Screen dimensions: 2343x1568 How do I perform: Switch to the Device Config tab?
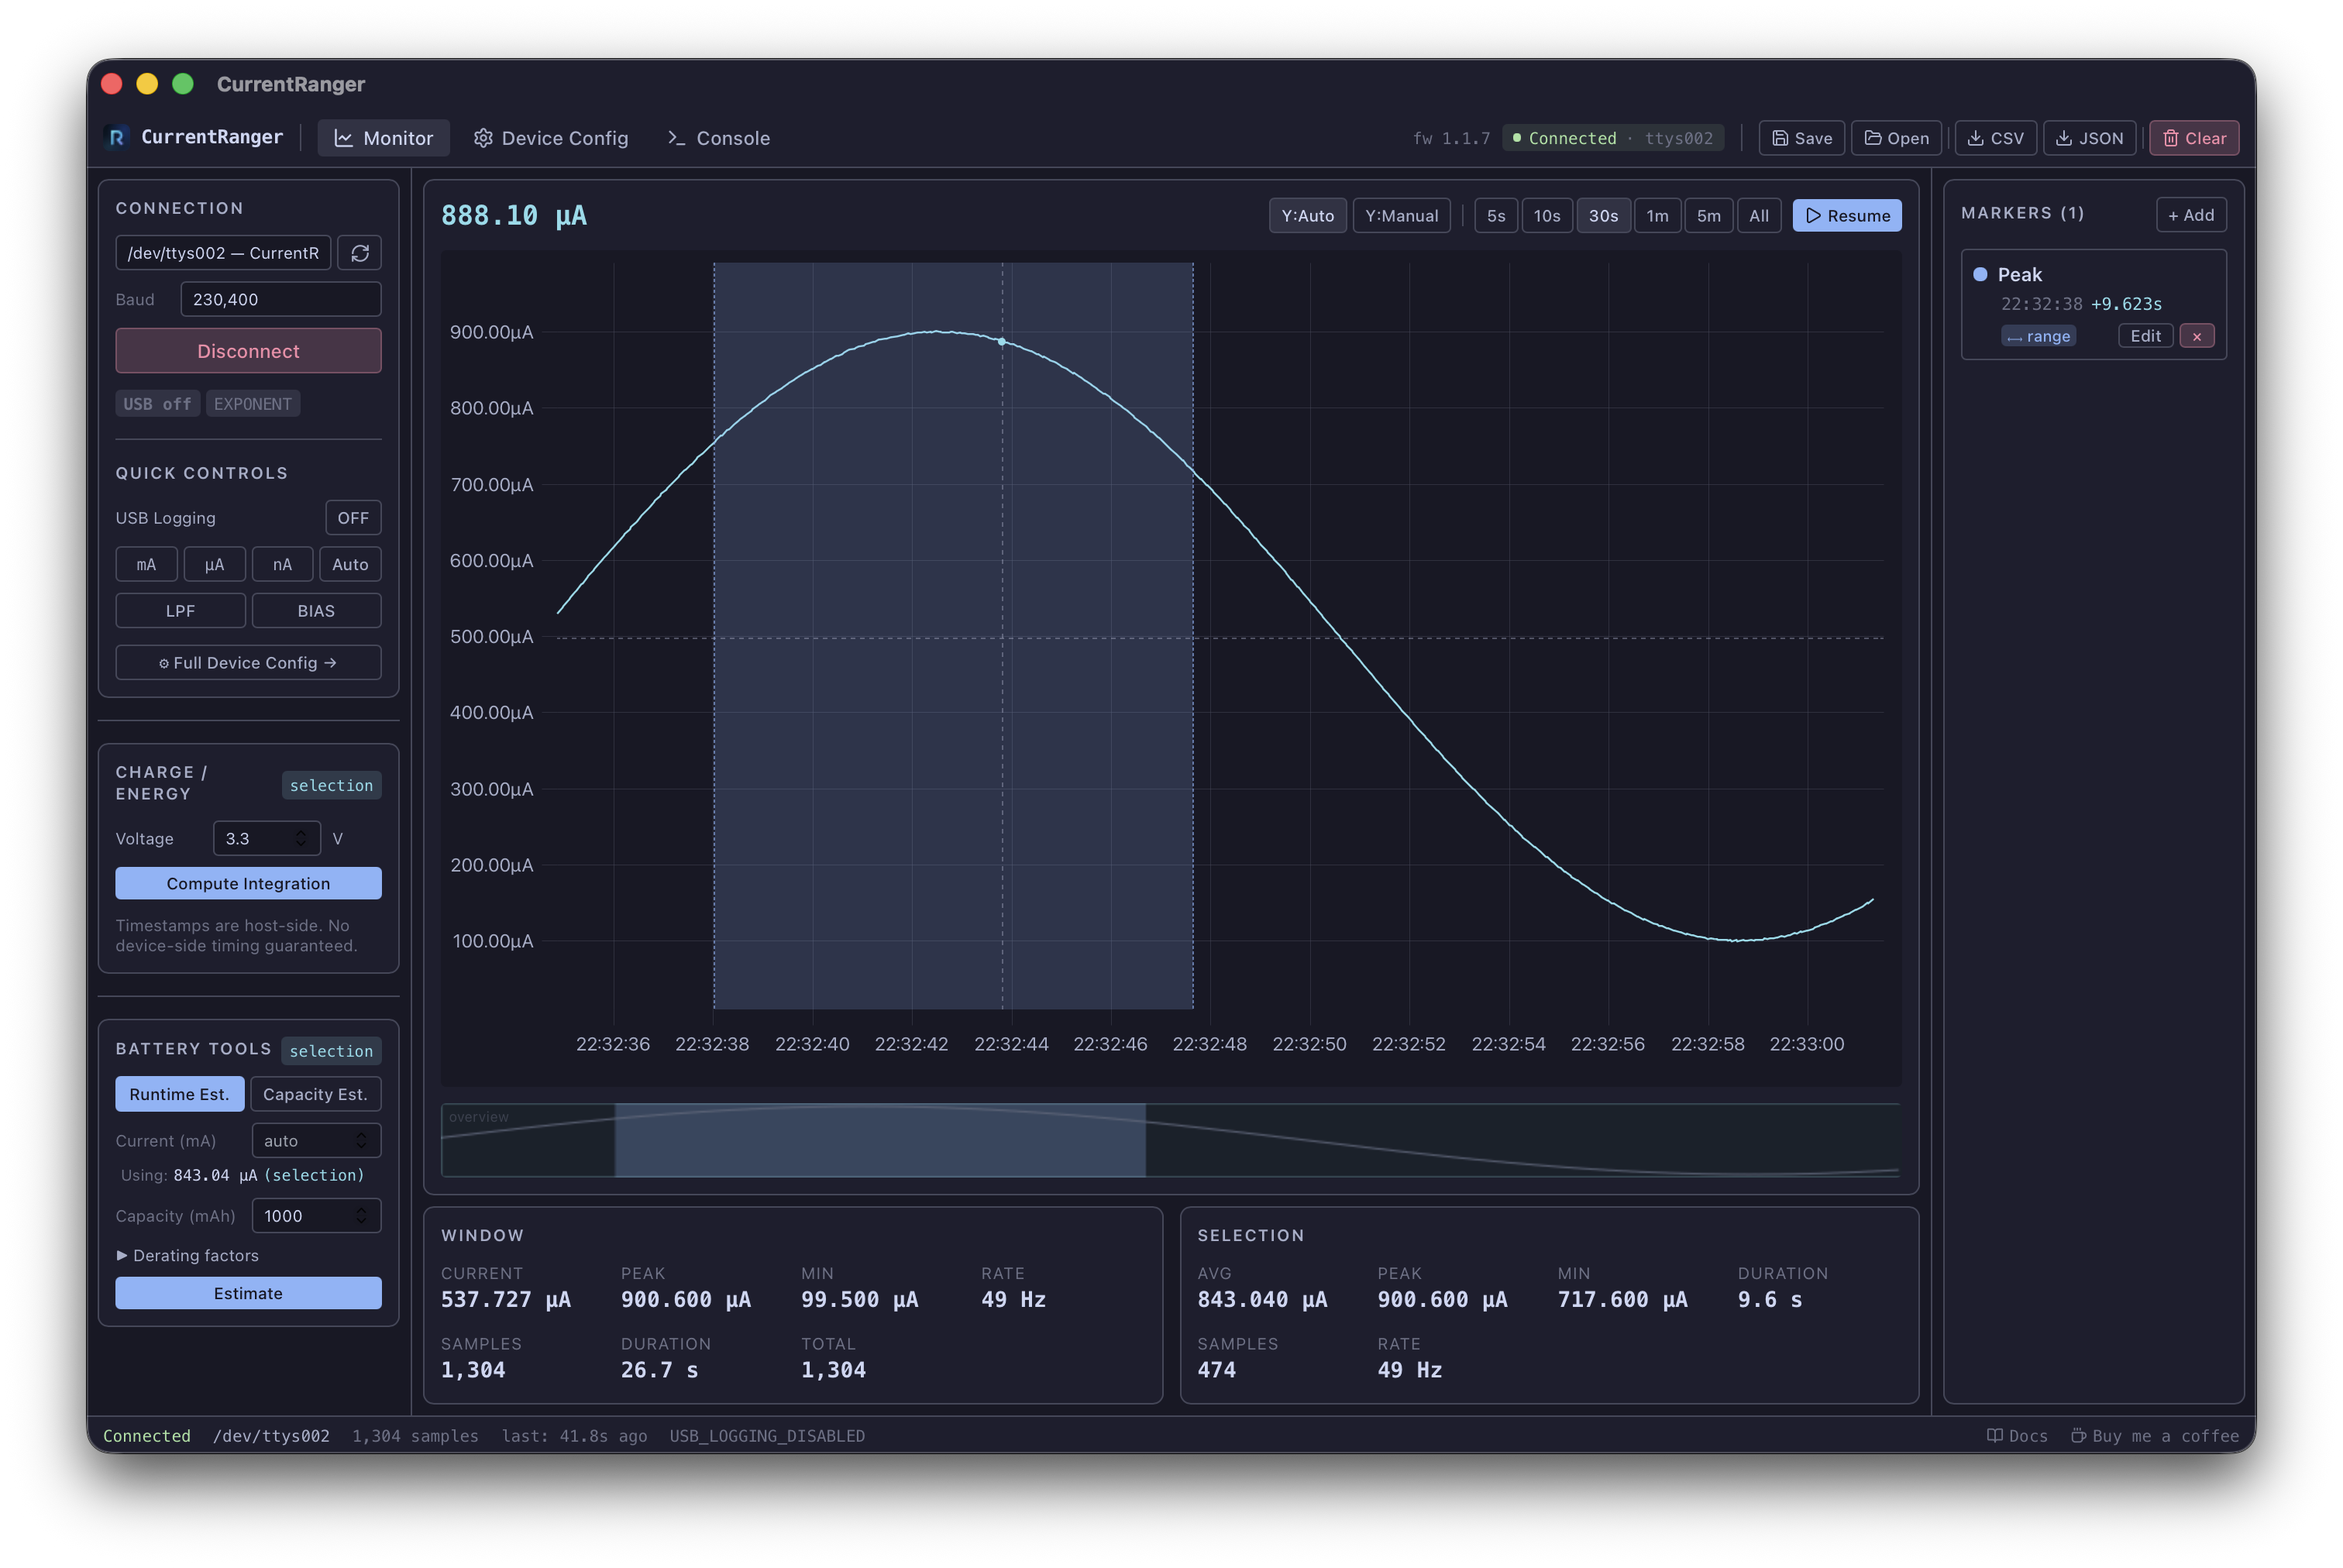click(551, 138)
